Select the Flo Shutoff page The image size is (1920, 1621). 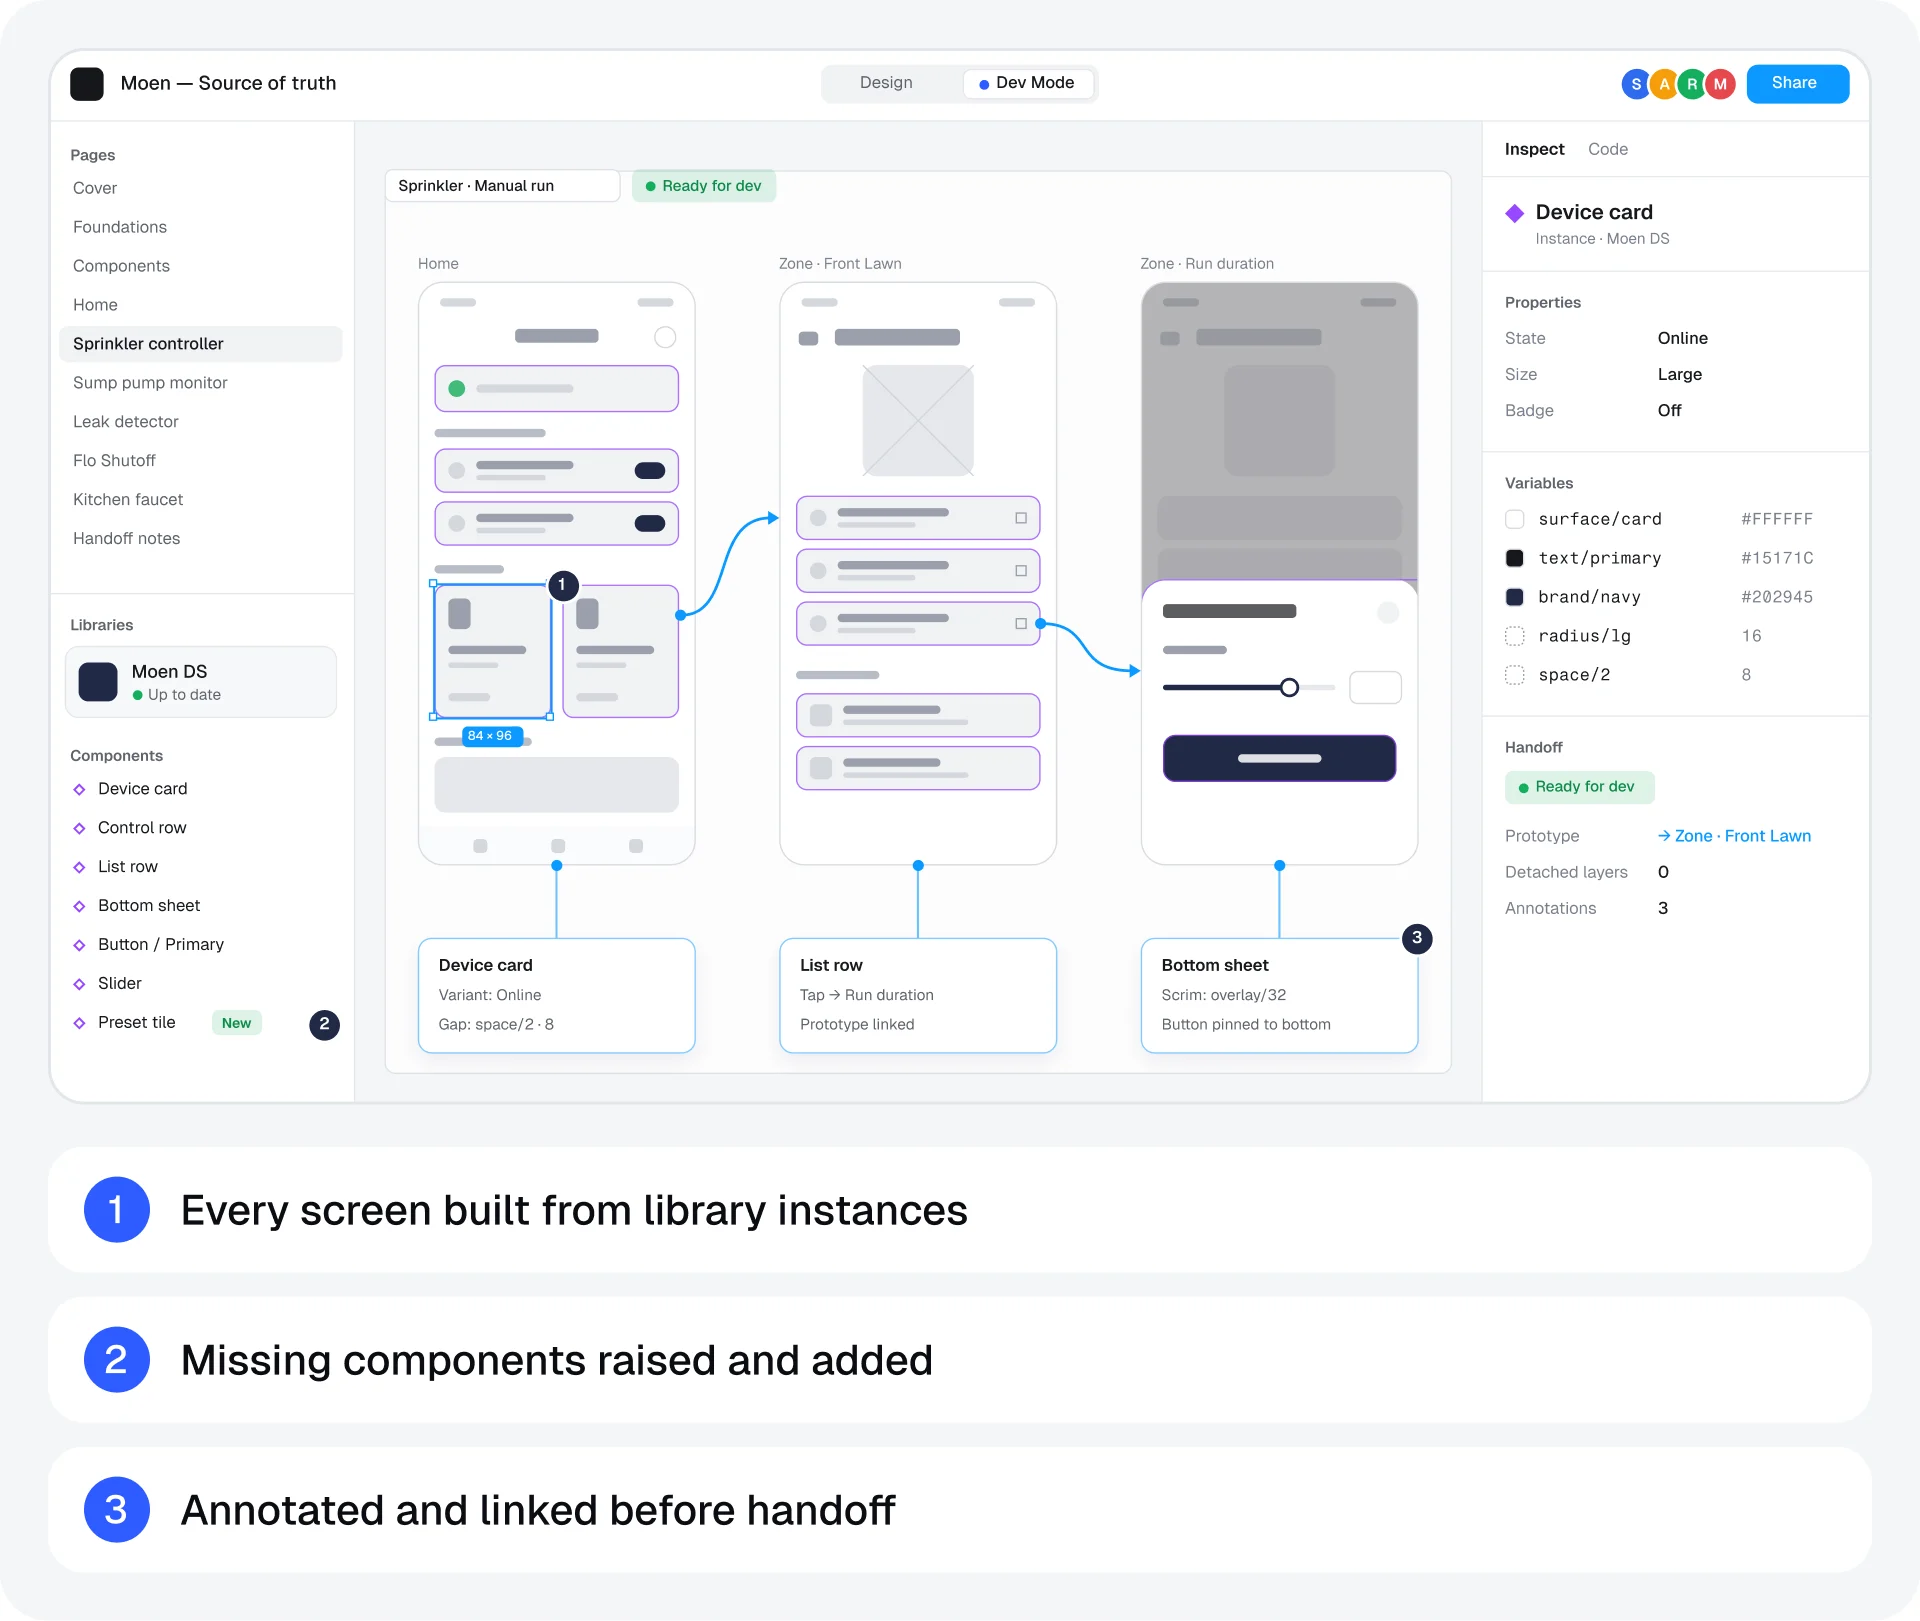[x=114, y=460]
